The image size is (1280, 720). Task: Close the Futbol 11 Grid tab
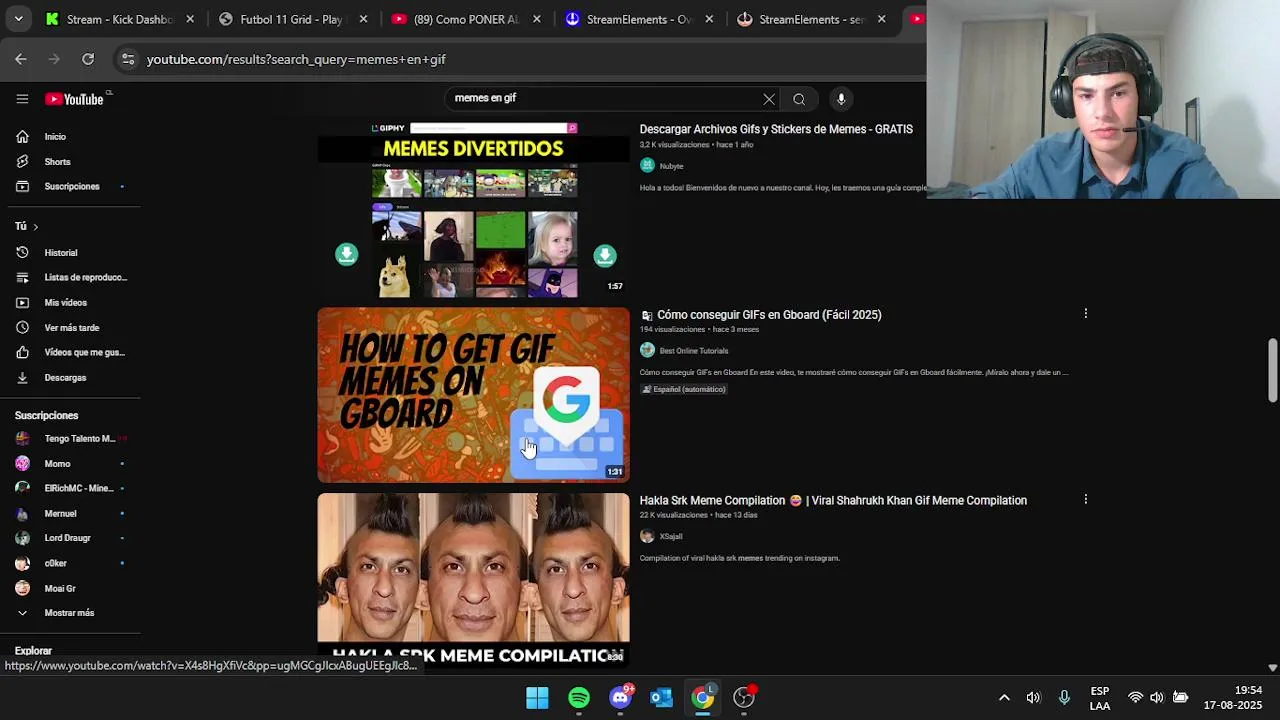tap(363, 19)
